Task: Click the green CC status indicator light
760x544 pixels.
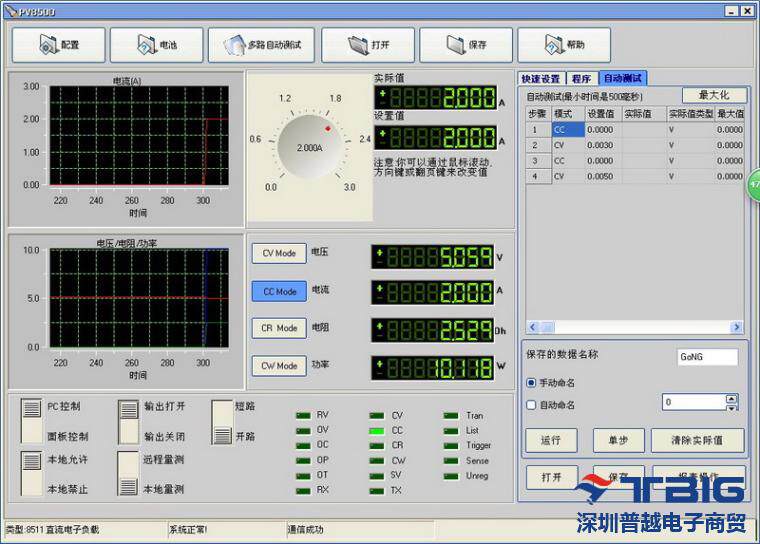Action: (377, 430)
